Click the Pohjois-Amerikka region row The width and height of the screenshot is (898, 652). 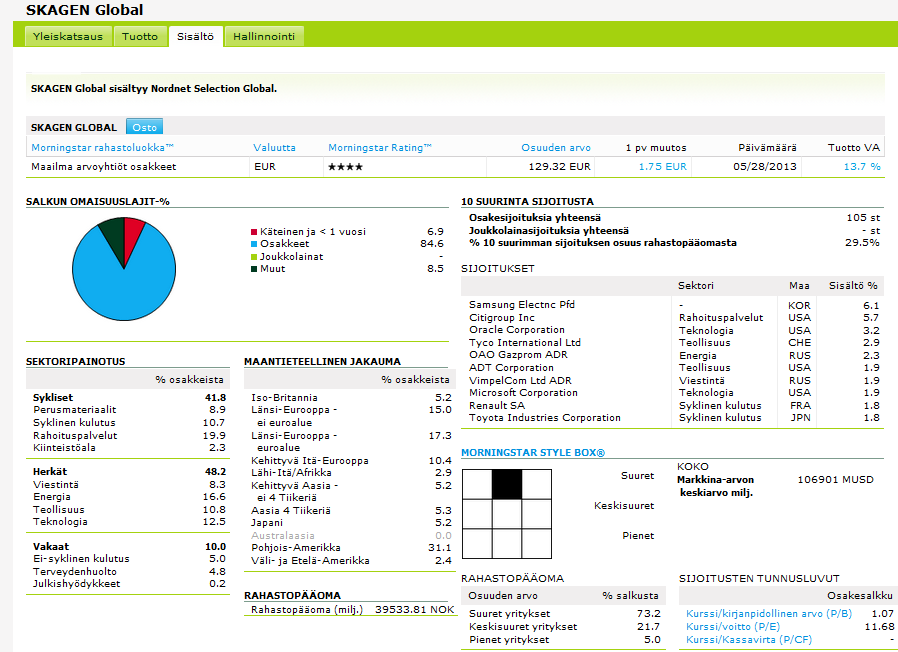point(351,548)
